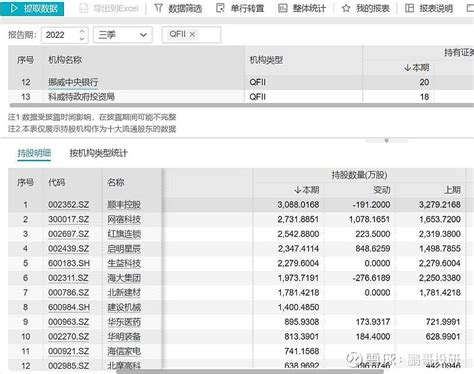Increase the report year 2022 stepper
Screen dimensions: 474x374
point(82,31)
